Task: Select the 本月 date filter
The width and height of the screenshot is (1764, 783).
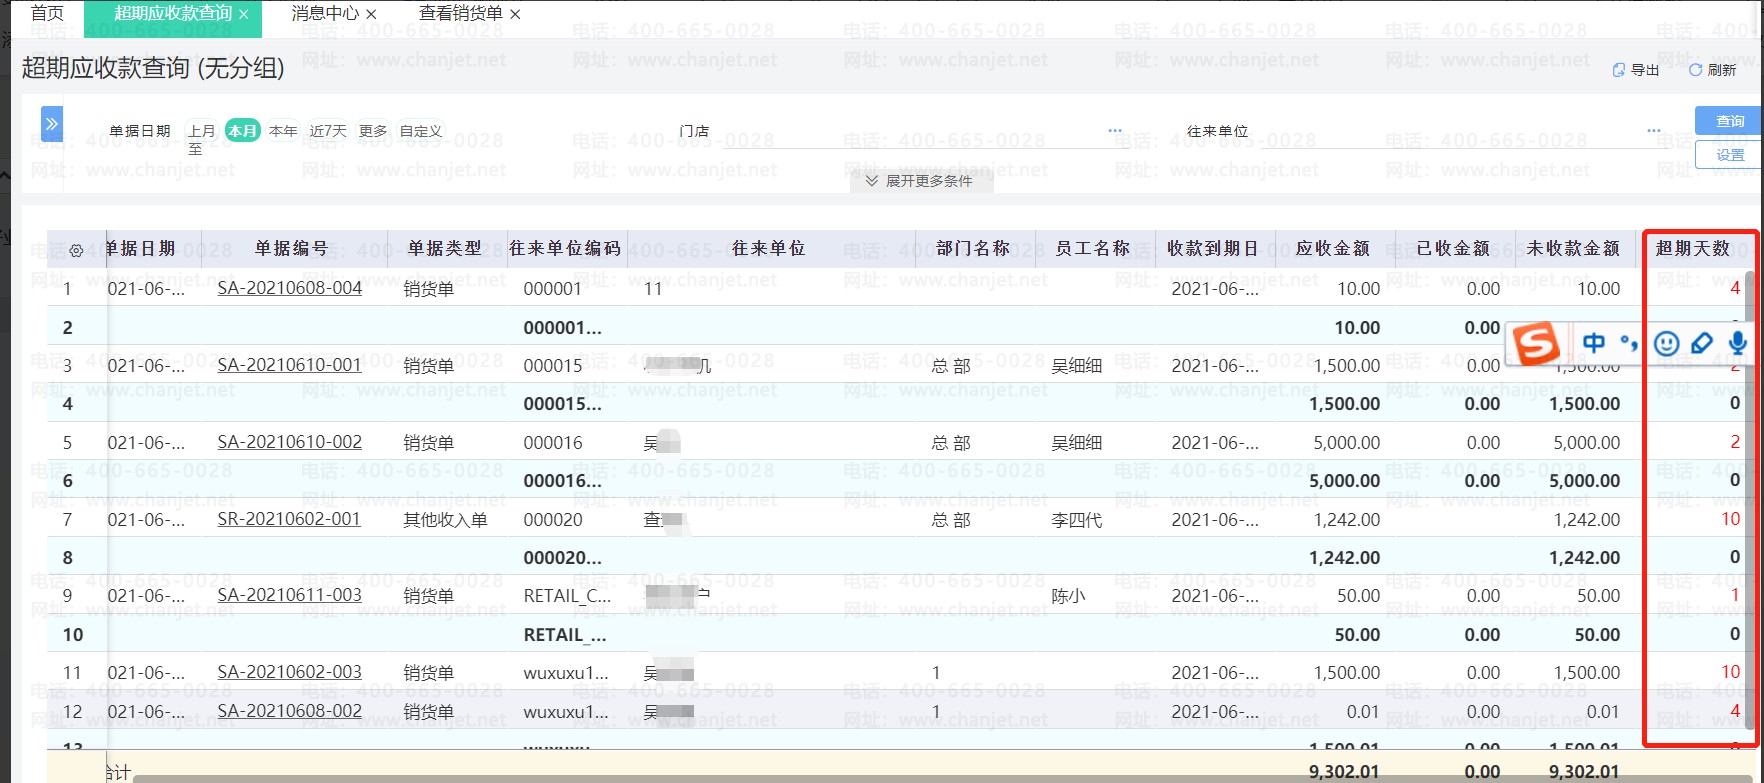Action: coord(242,131)
